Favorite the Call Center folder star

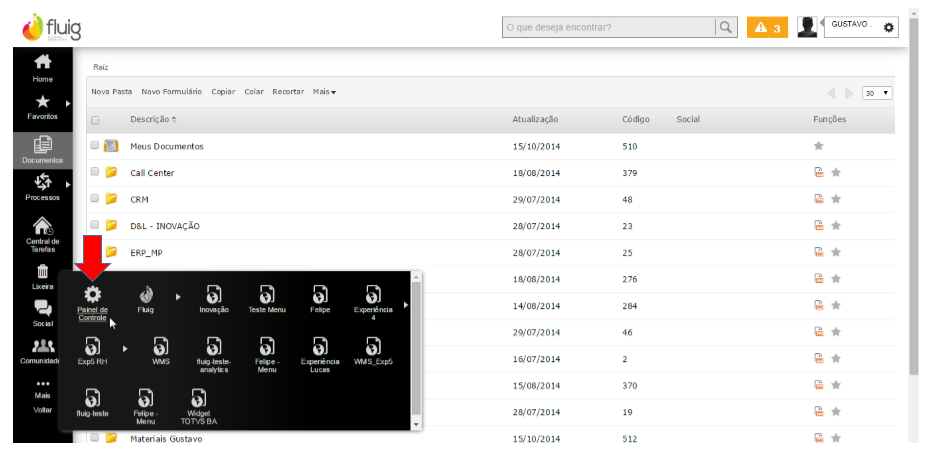836,172
